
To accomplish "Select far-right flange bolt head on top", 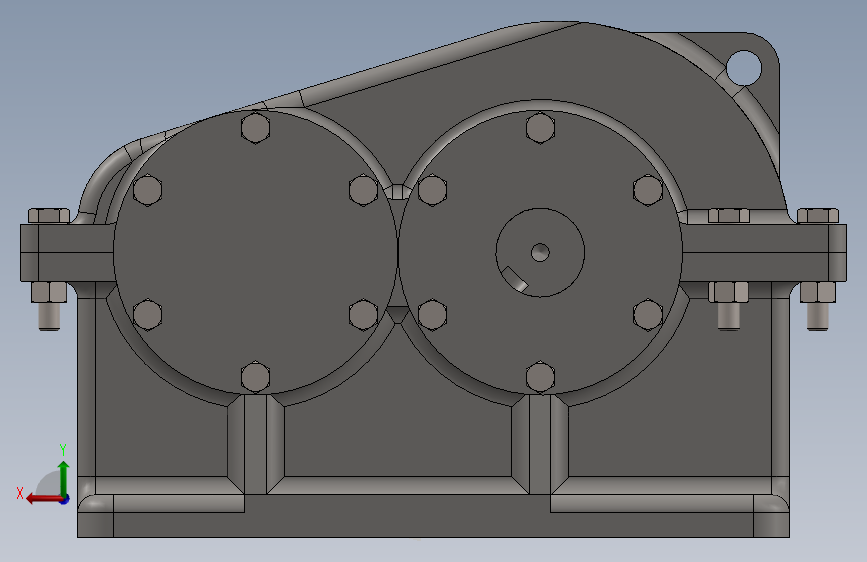I will click(x=818, y=216).
